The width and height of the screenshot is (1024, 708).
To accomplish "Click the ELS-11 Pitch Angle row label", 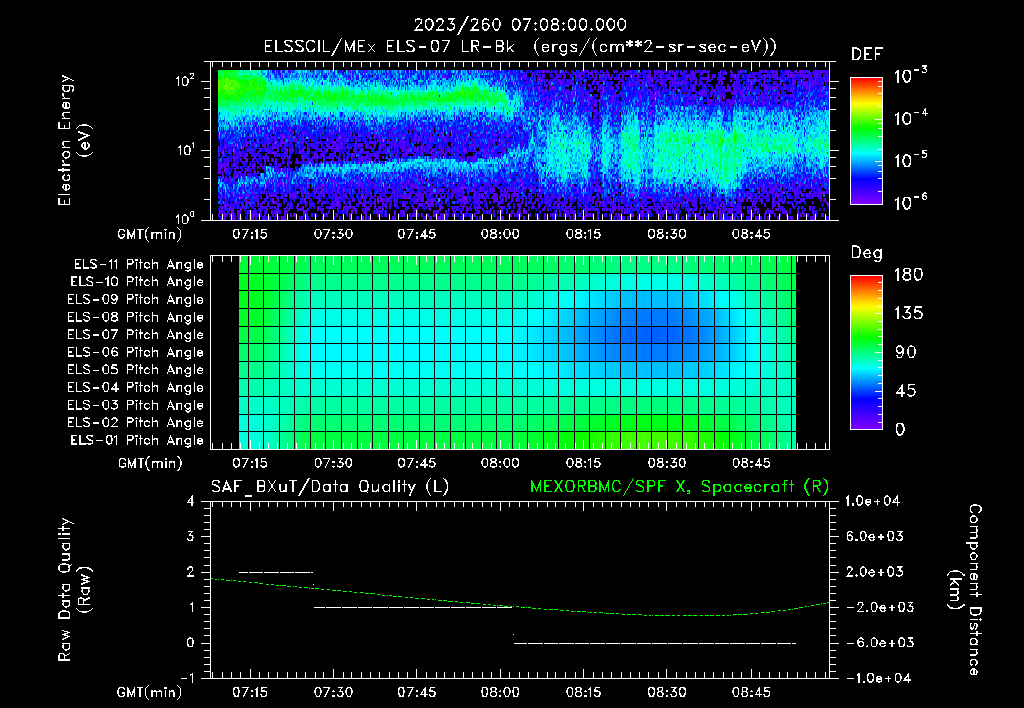I will tap(138, 265).
